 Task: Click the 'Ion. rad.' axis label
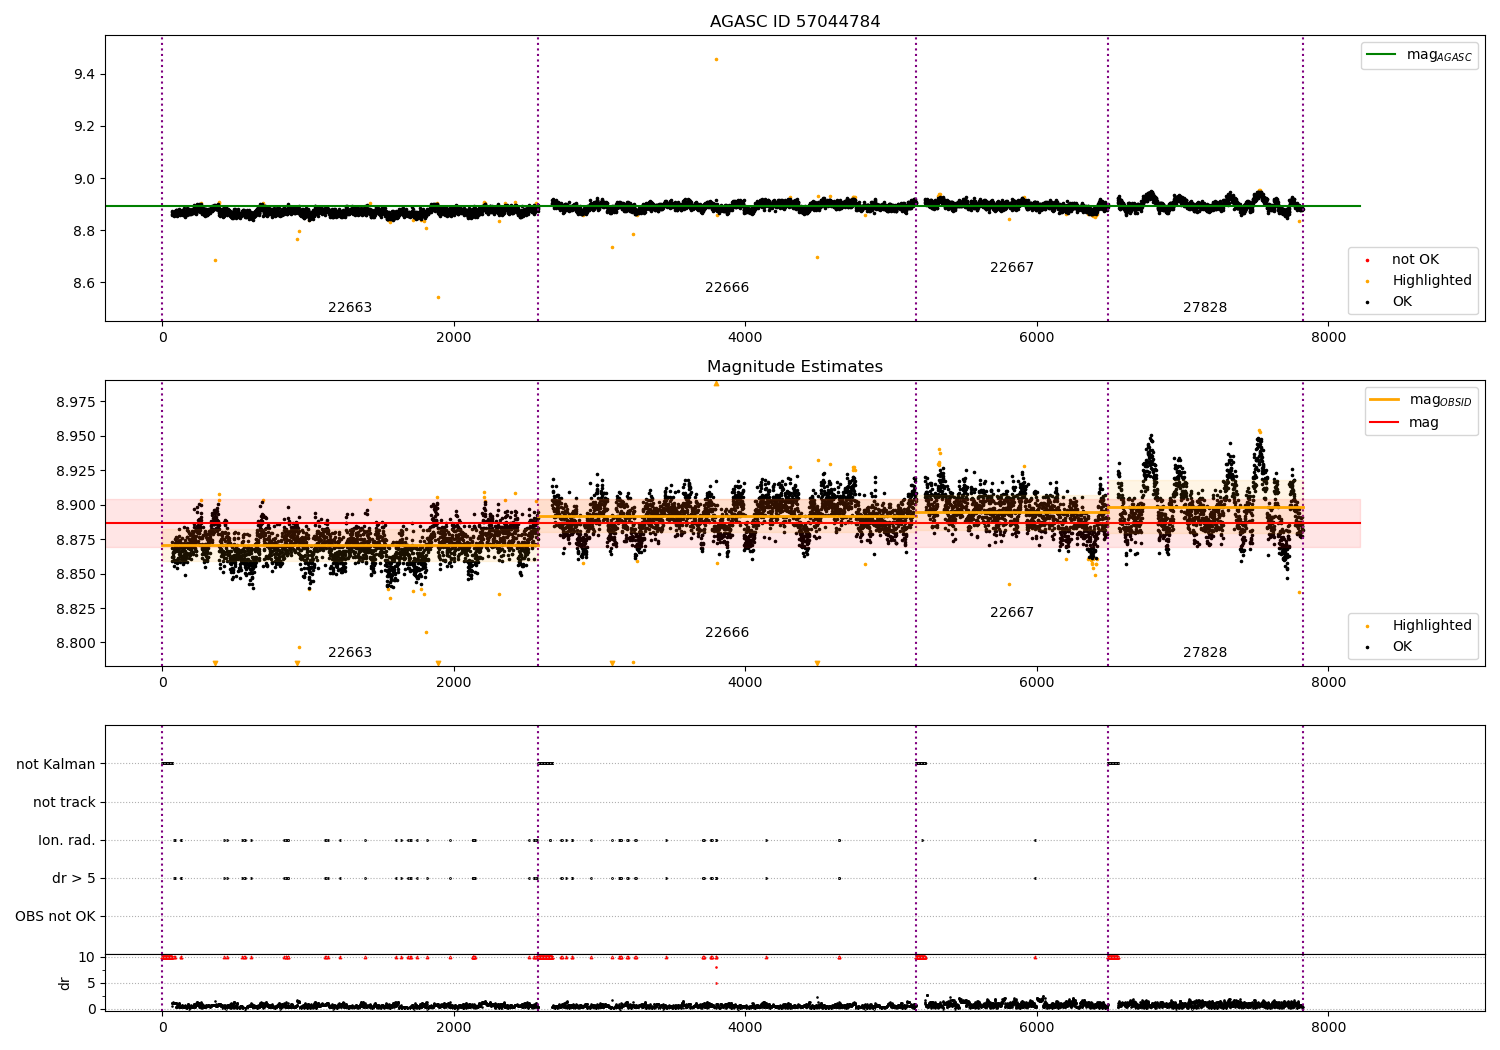click(67, 840)
